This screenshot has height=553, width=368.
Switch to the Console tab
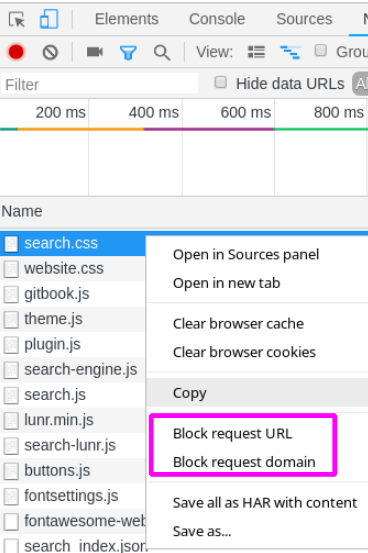(x=217, y=19)
